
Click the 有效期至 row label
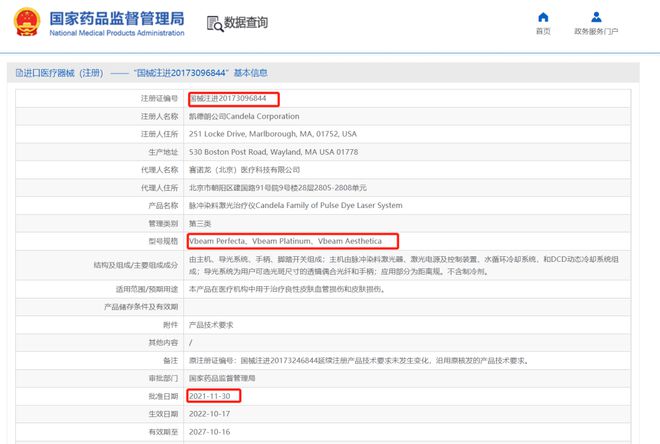tap(163, 432)
